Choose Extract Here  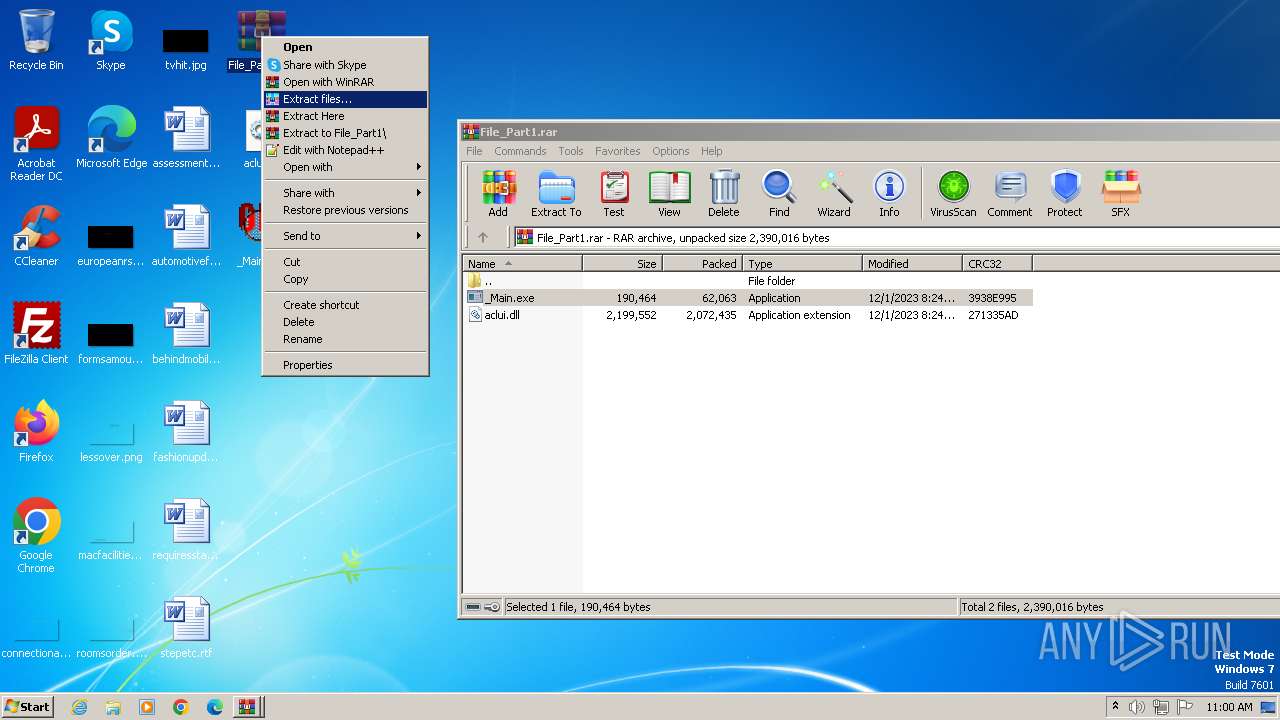[345, 116]
